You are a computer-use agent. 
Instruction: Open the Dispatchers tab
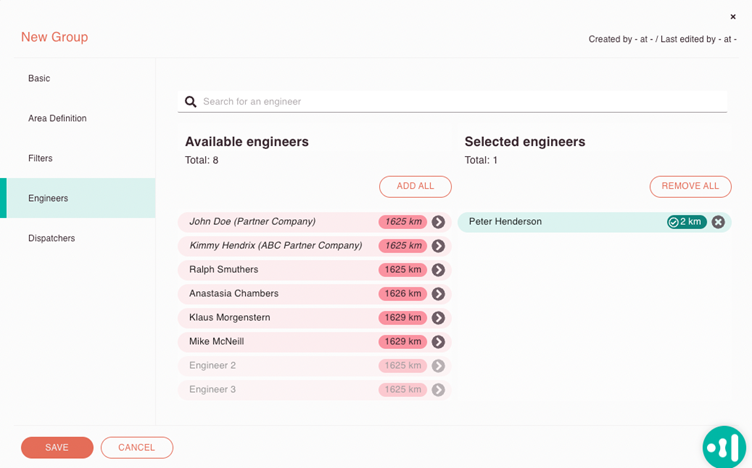point(51,238)
